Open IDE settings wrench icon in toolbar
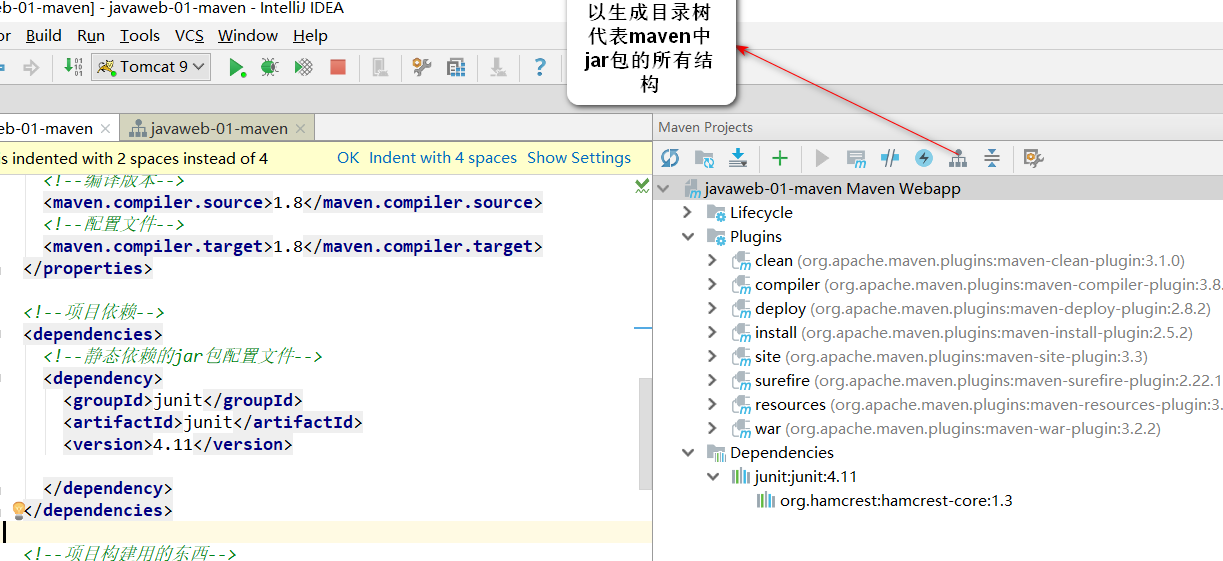This screenshot has width=1223, height=561. [x=422, y=67]
